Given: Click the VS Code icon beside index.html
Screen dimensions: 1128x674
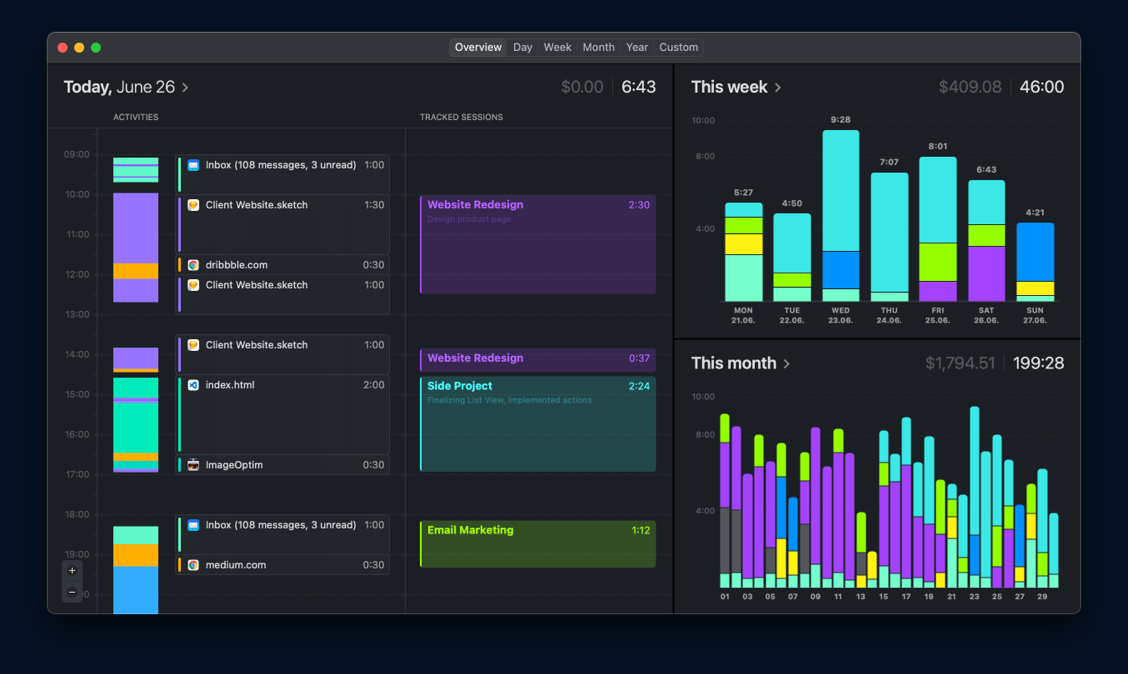Looking at the screenshot, I should coord(194,385).
